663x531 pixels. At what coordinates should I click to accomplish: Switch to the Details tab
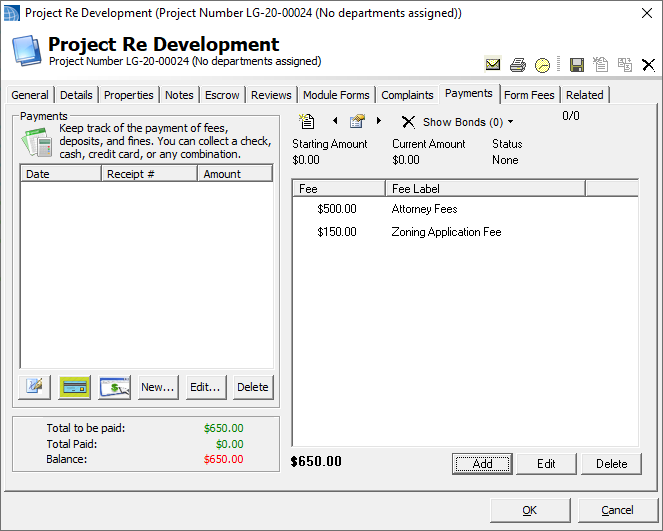(76, 95)
